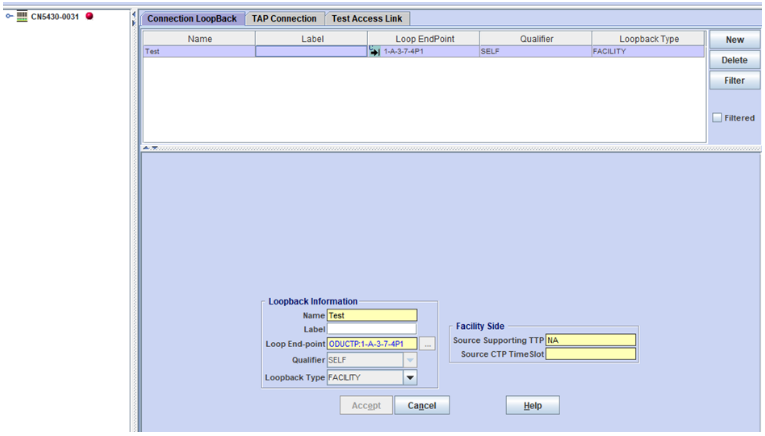Click the horizontal split pane divider arrows
Screen dimensions: 765x436
click(149, 147)
